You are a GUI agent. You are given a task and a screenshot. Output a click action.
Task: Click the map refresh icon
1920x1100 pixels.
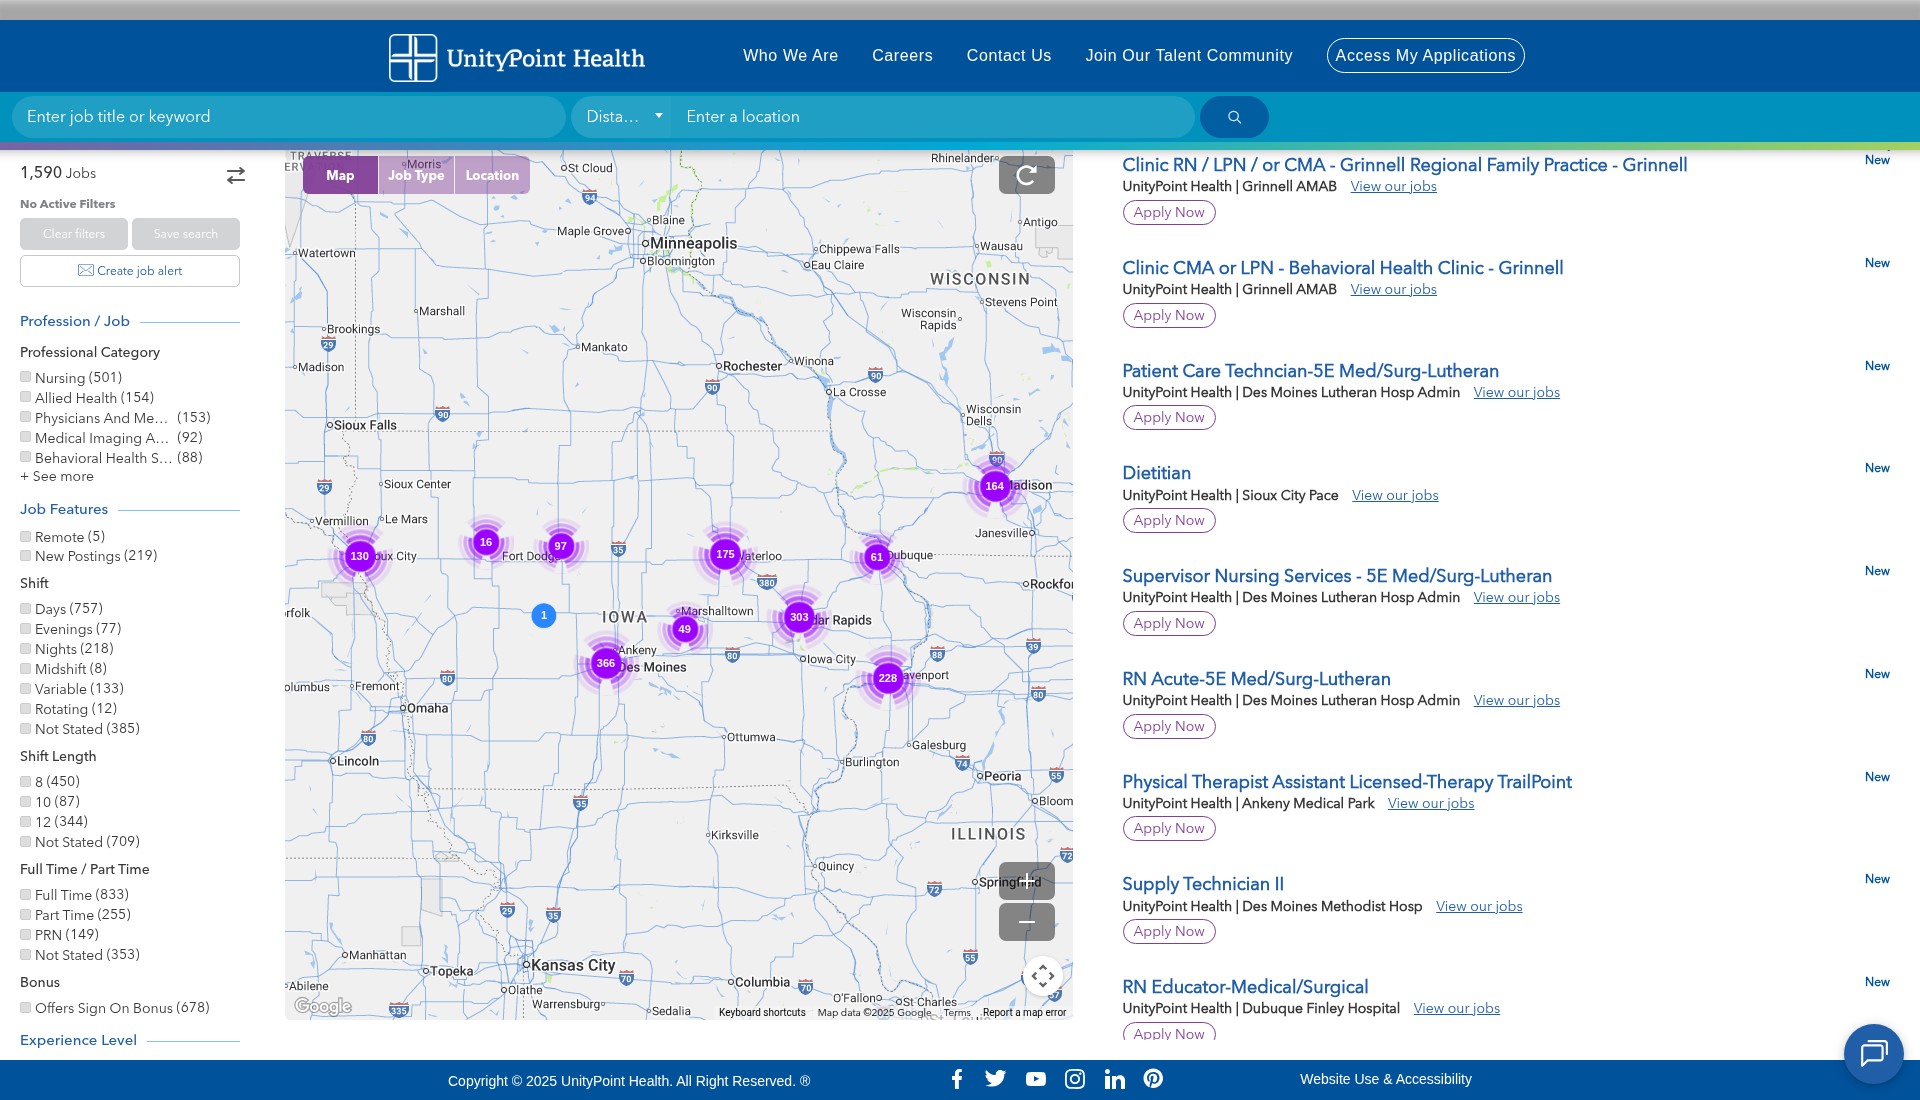coord(1026,175)
